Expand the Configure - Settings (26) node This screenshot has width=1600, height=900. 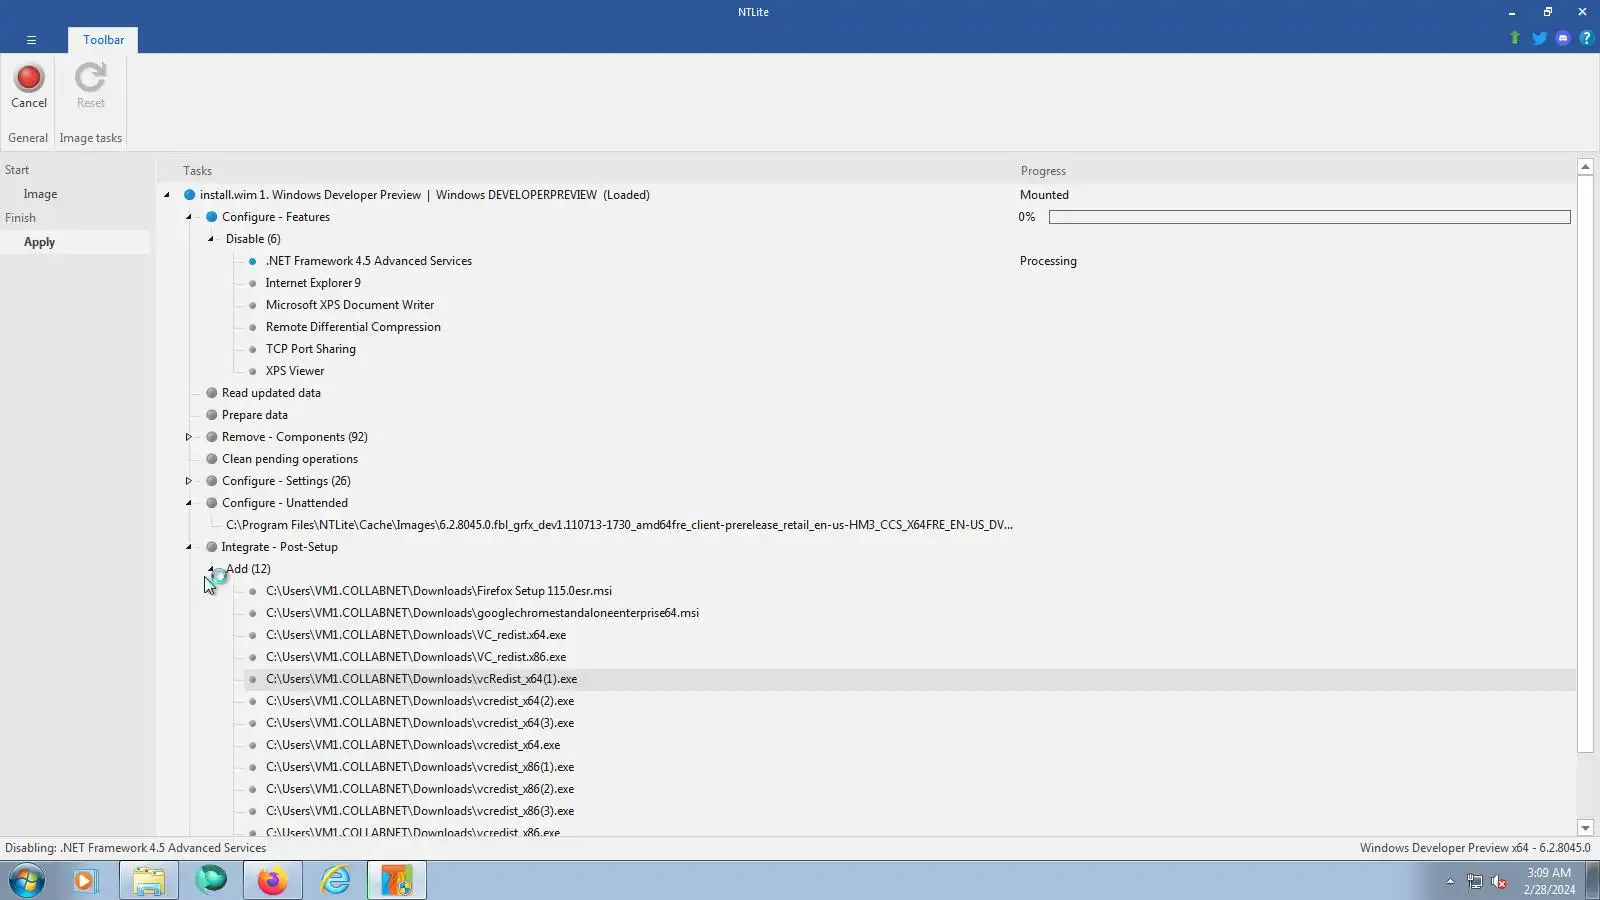point(189,481)
